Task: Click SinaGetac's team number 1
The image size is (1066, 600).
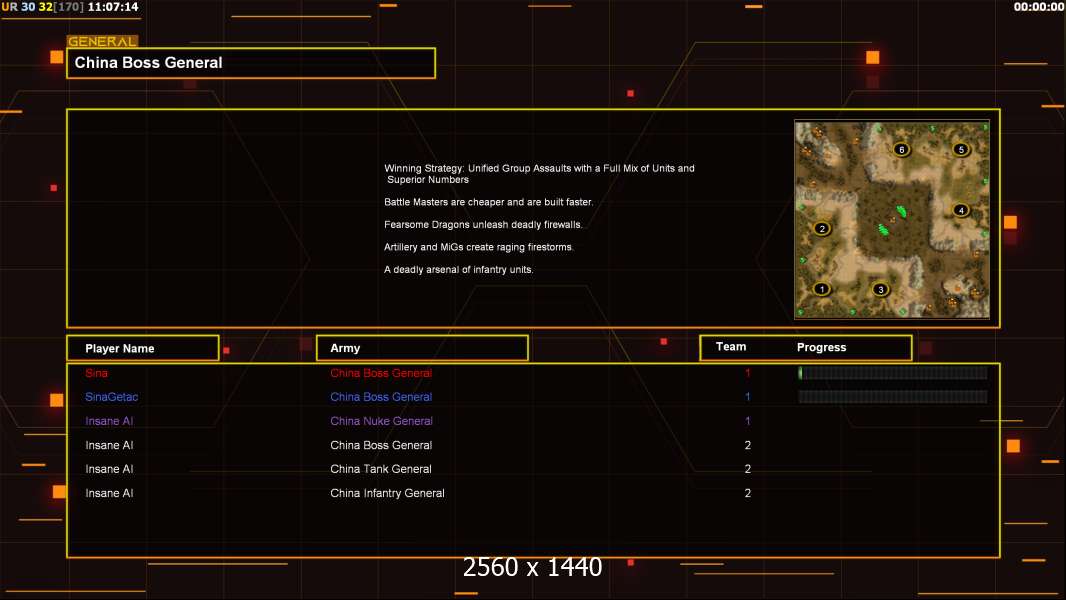Action: coord(747,397)
